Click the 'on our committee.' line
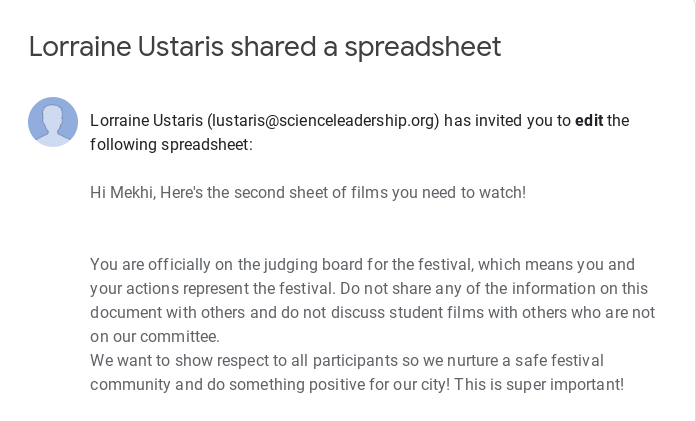The height and width of the screenshot is (421, 696). coord(154,336)
